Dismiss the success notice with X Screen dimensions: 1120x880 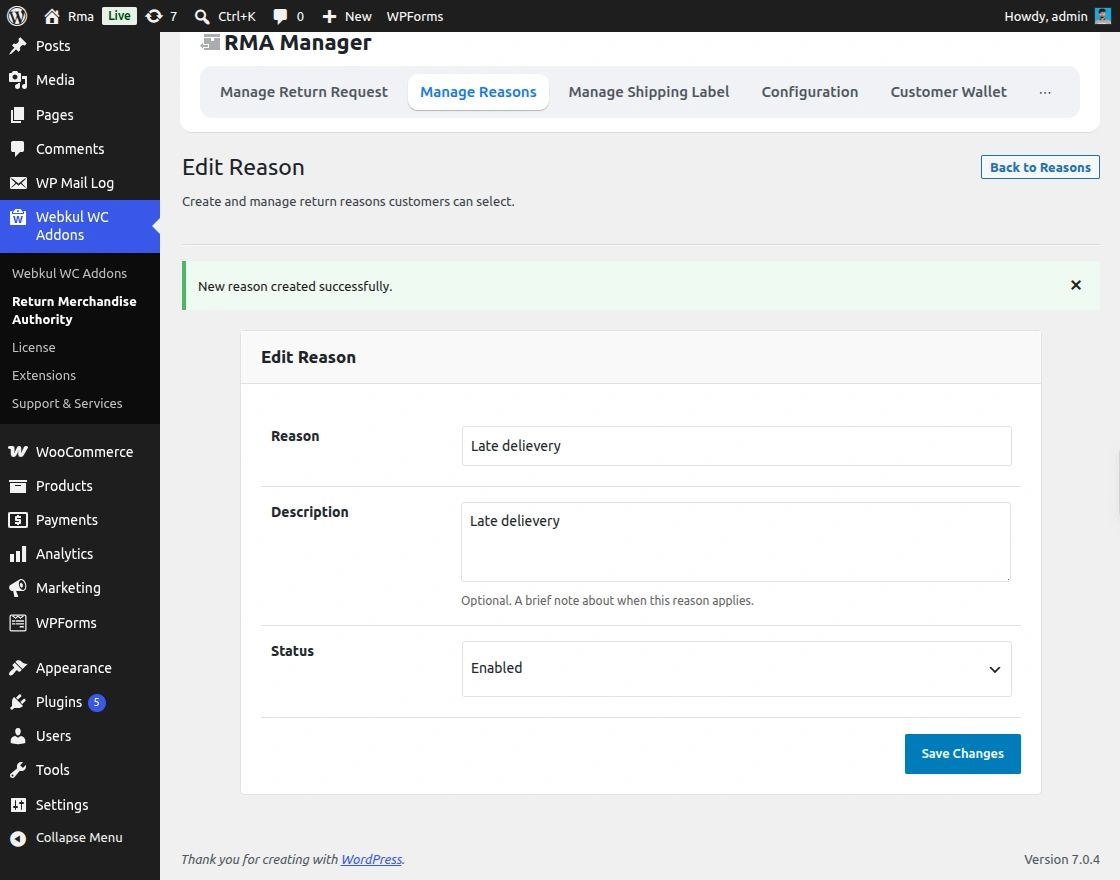[x=1076, y=285]
